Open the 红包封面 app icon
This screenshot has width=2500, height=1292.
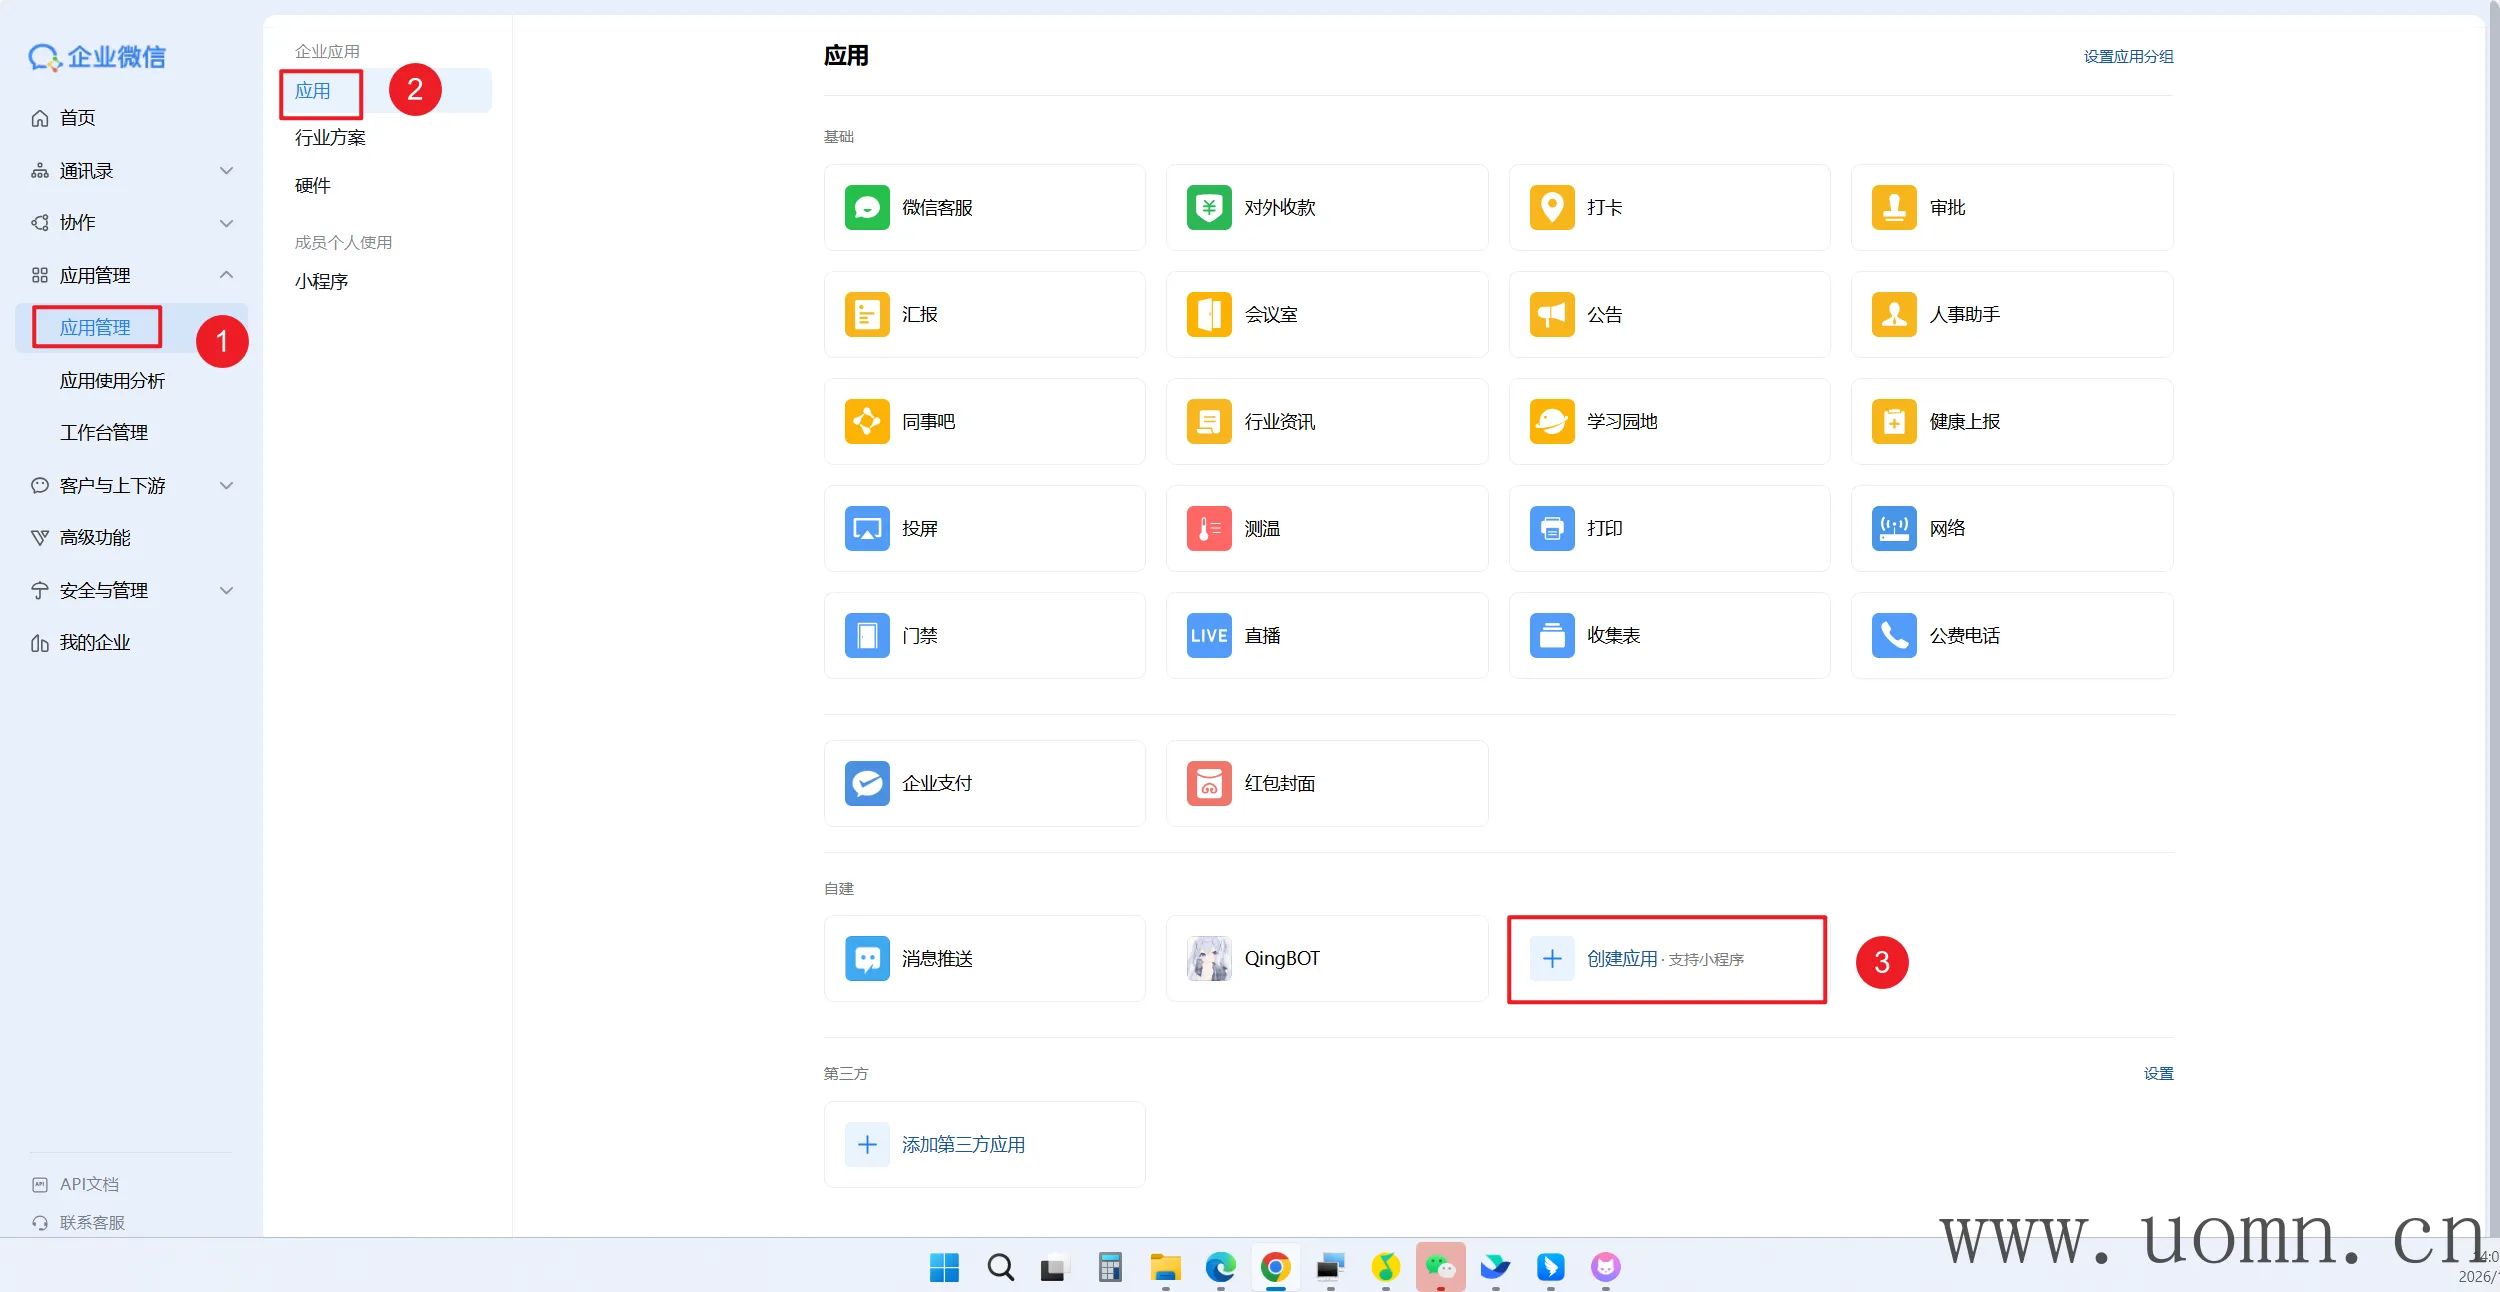[1208, 784]
